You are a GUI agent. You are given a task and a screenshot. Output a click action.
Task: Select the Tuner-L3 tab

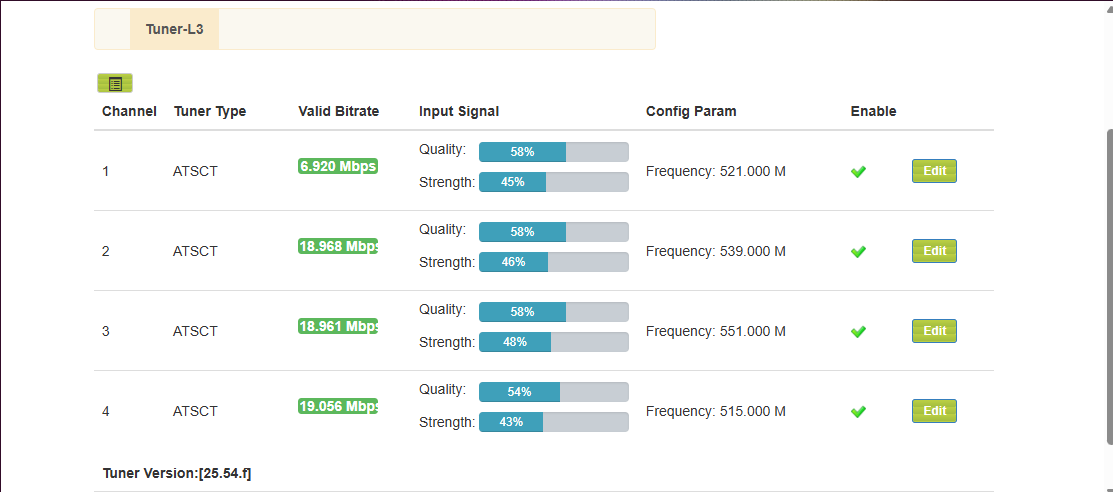174,29
